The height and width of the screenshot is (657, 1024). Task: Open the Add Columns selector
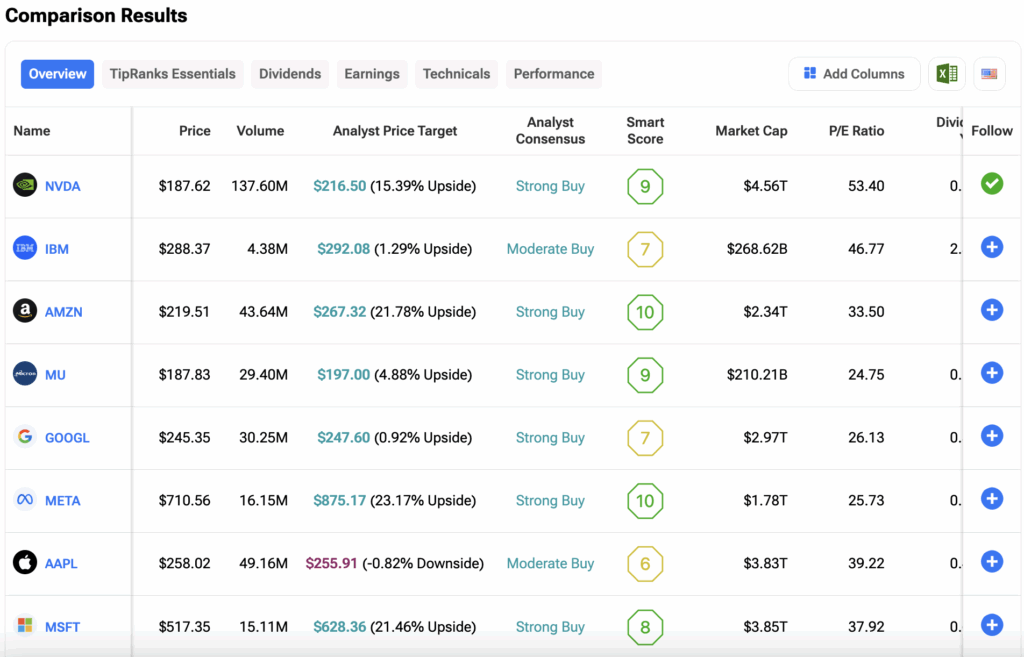(x=854, y=74)
